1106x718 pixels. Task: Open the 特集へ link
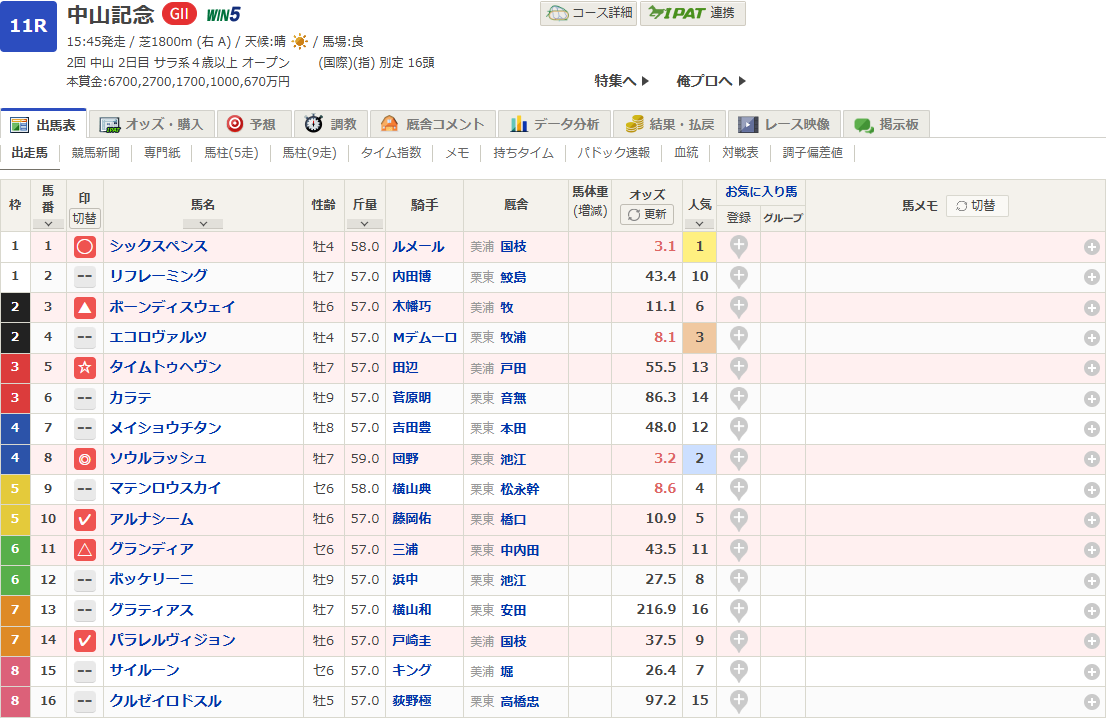coord(621,80)
